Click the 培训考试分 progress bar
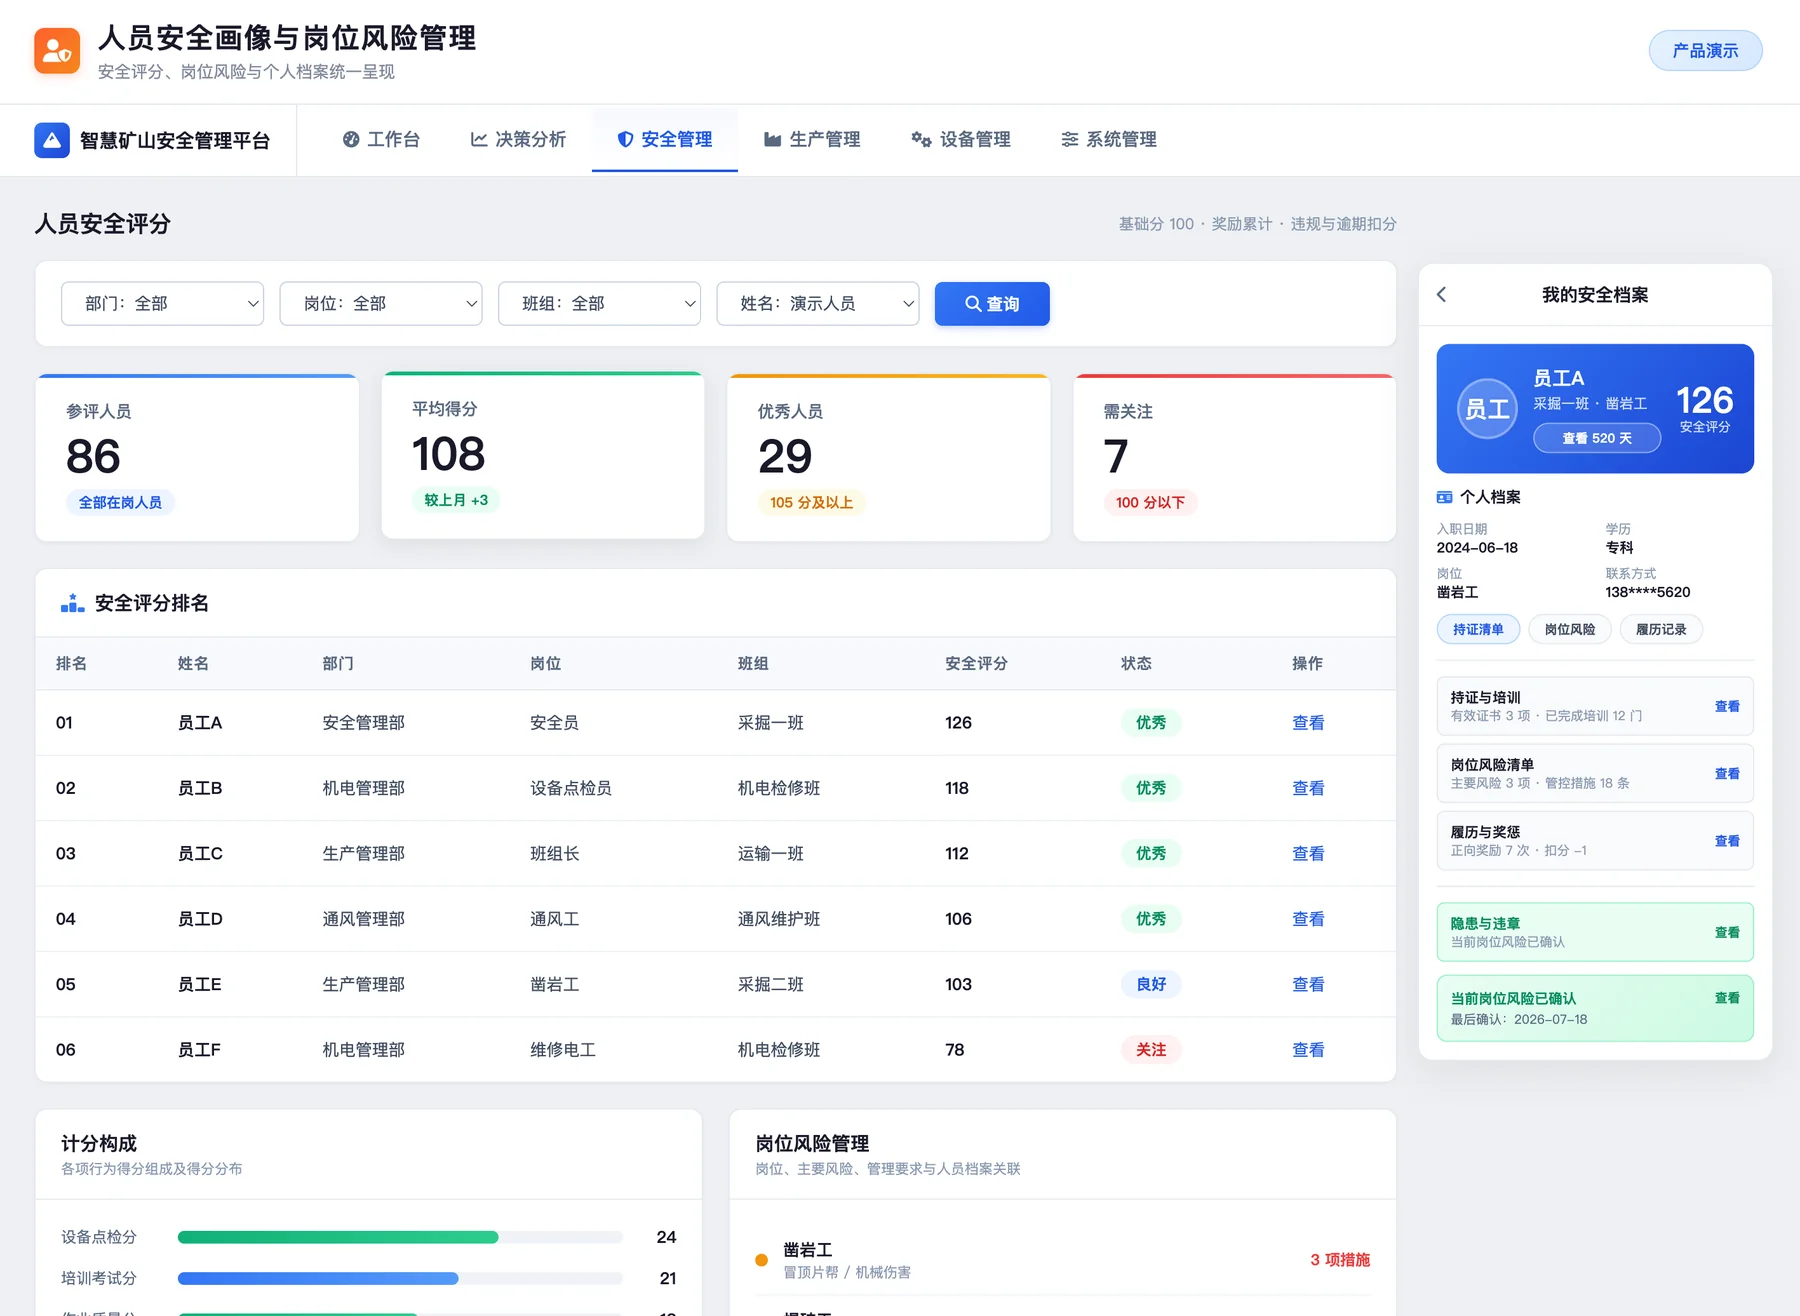The height and width of the screenshot is (1316, 1800). click(x=400, y=1279)
